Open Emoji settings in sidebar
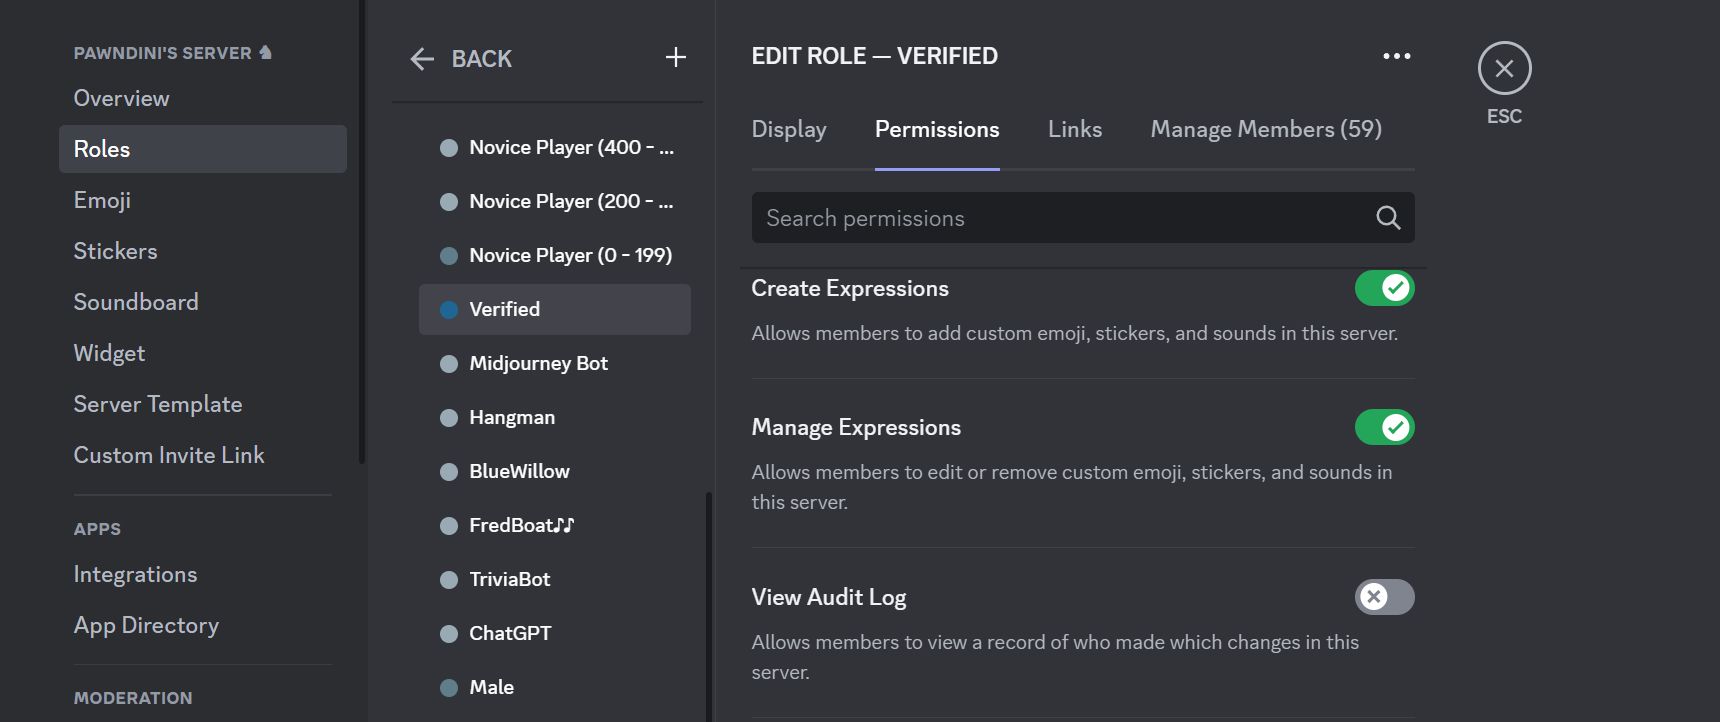Image resolution: width=1720 pixels, height=722 pixels. [102, 200]
